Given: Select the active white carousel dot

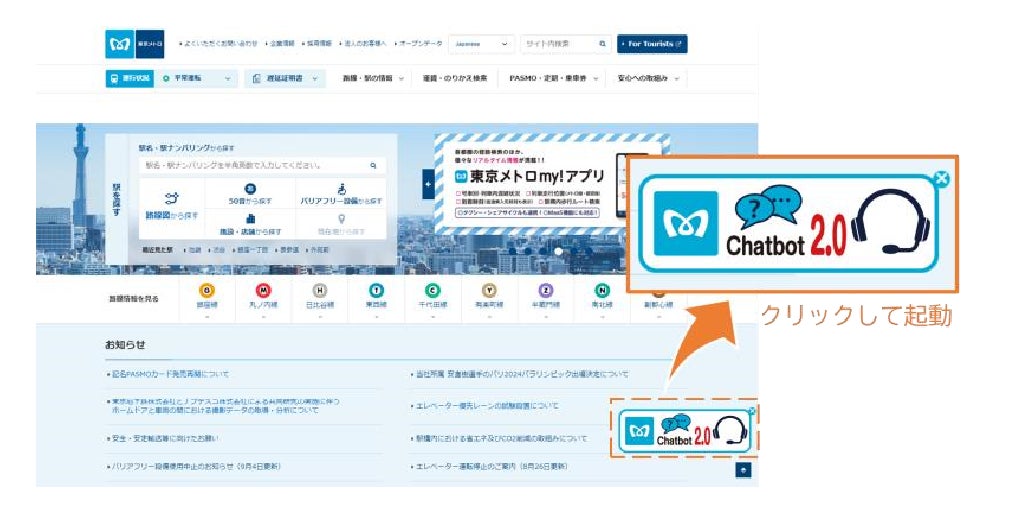Looking at the screenshot, I should coord(558,252).
